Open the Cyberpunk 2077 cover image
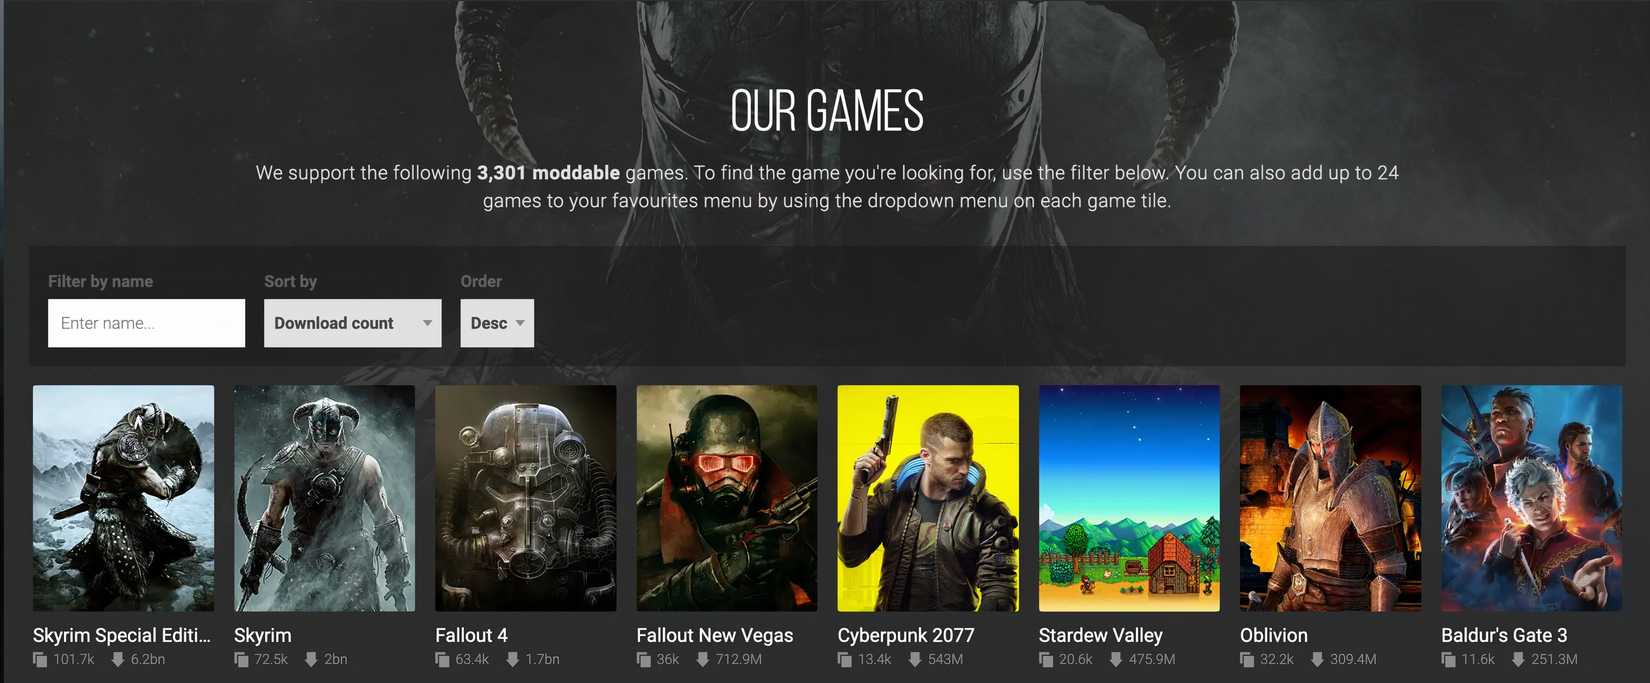Screen dimensions: 1650x683 (x=928, y=498)
